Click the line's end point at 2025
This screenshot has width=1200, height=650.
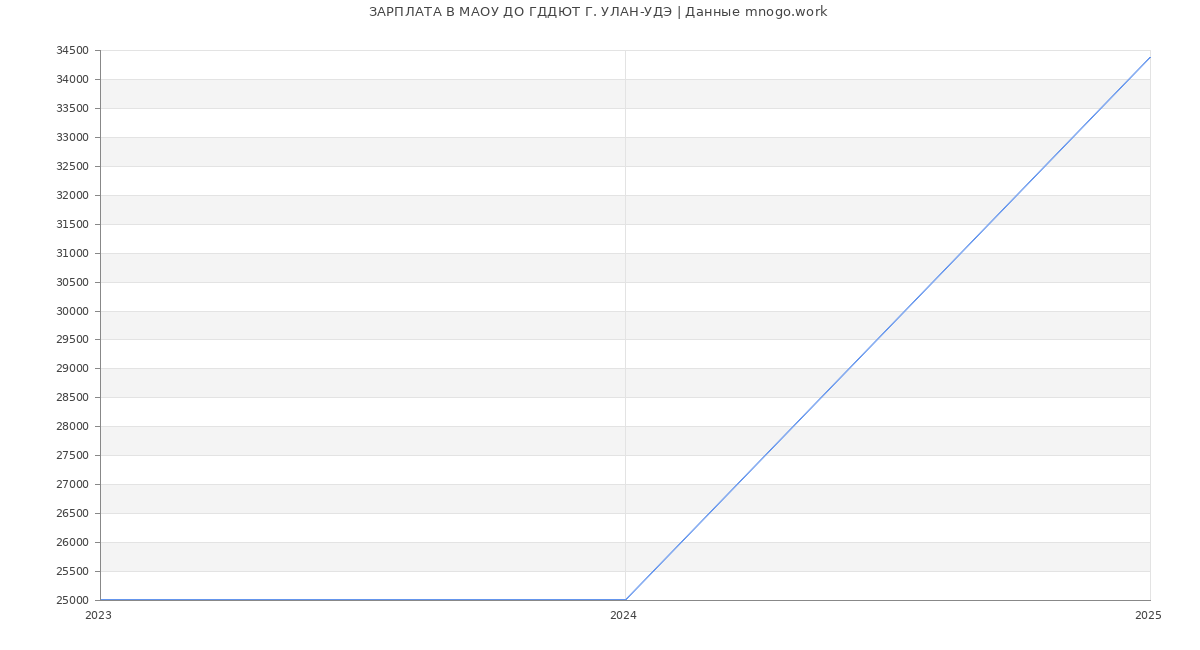(x=1150, y=57)
